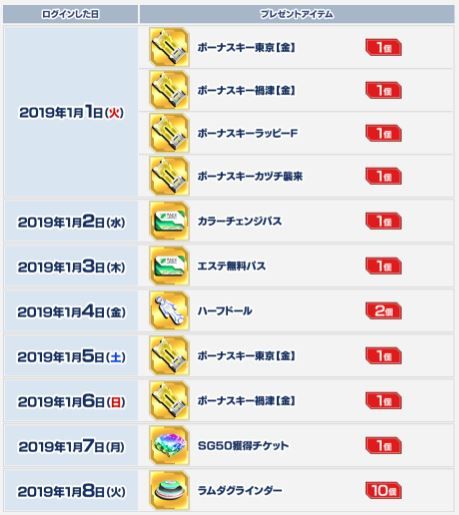The width and height of the screenshot is (459, 515).
Task: Click the プレゼントアイテム column header
Action: click(297, 14)
